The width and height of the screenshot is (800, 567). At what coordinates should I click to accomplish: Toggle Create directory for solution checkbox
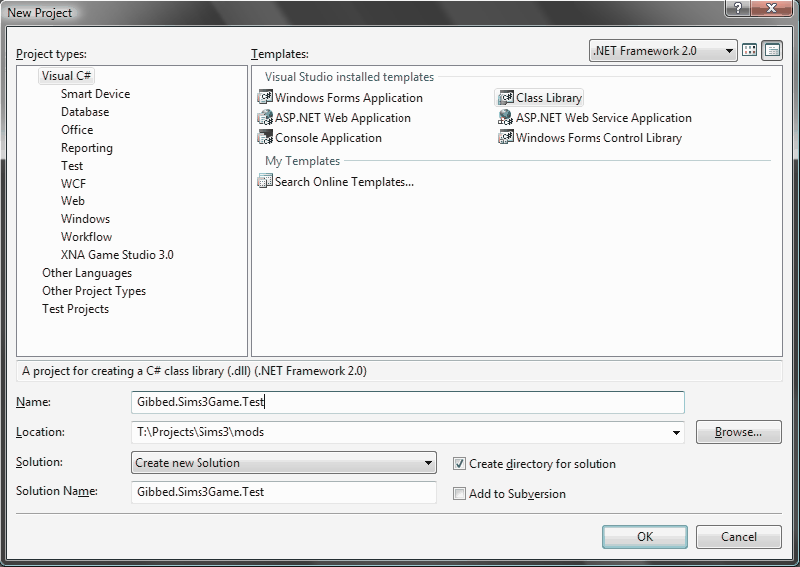point(459,464)
